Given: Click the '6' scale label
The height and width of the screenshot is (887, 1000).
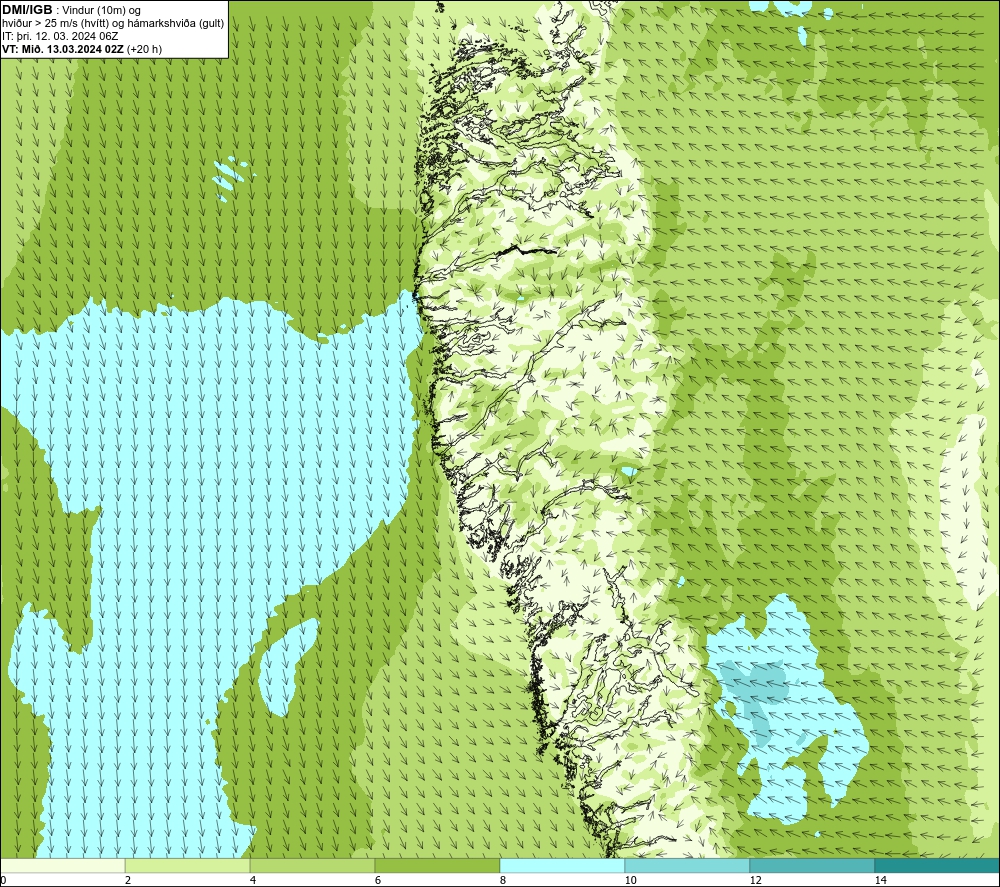Looking at the screenshot, I should [378, 880].
